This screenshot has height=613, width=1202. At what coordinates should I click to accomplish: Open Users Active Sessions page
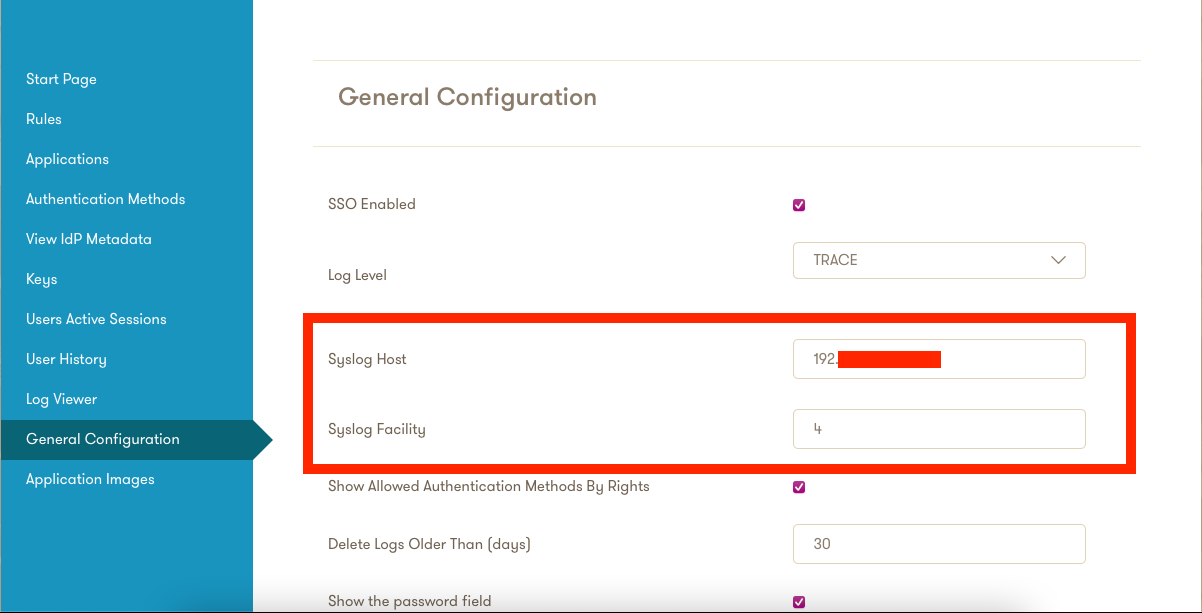pos(96,319)
